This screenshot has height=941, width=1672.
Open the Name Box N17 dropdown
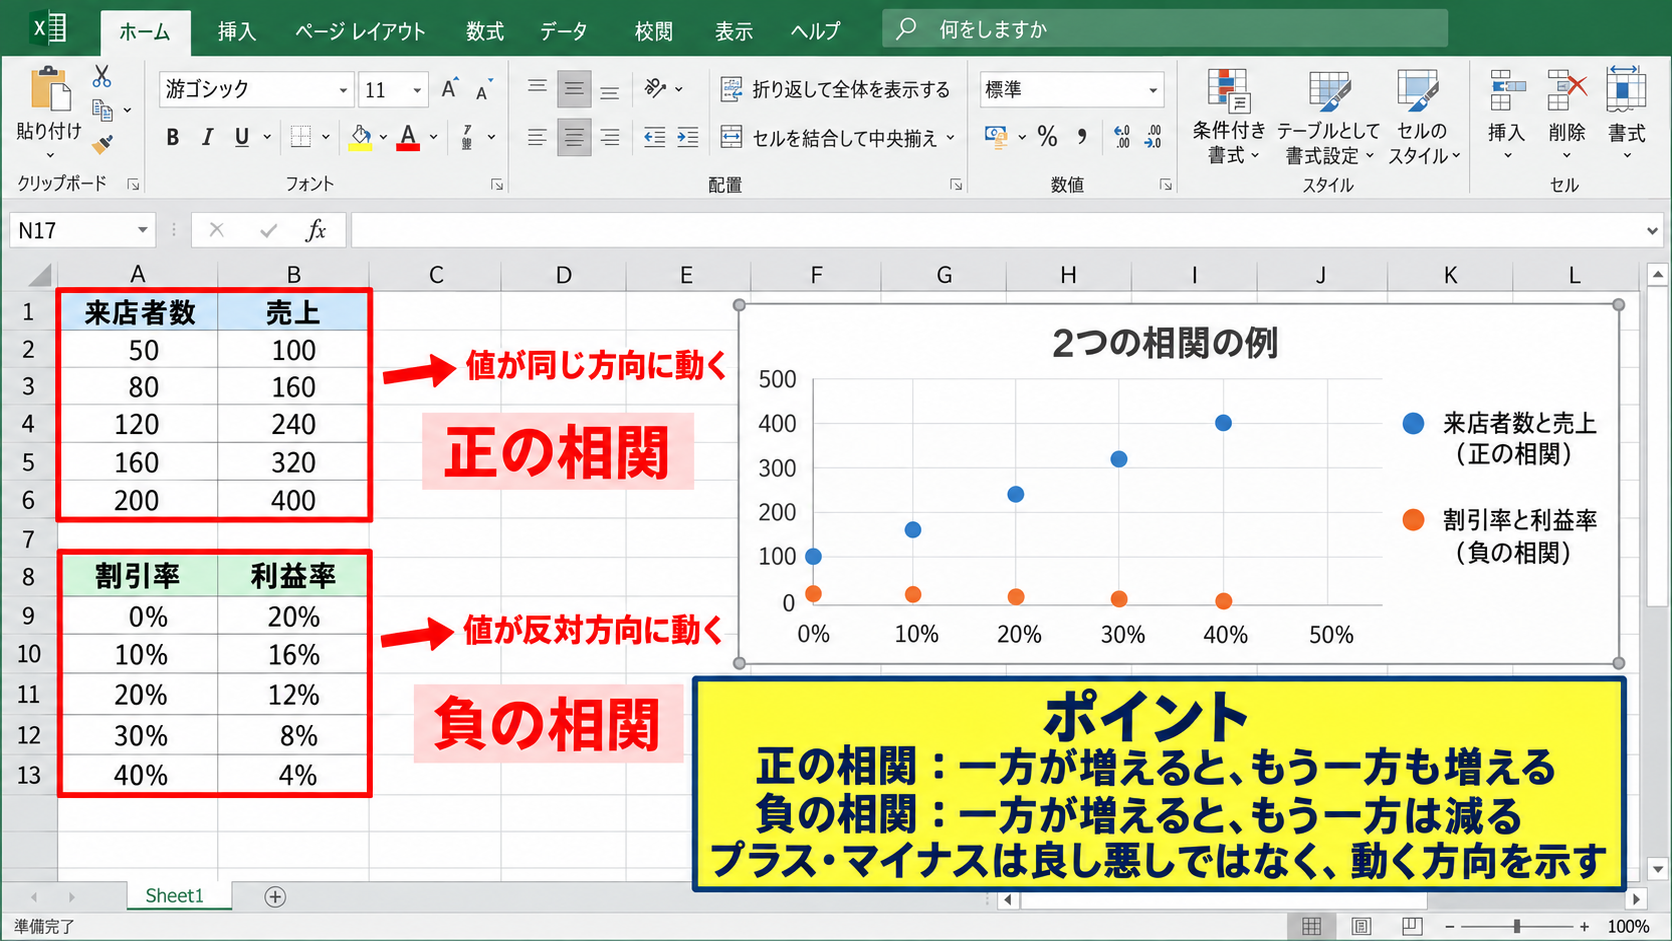click(x=142, y=230)
